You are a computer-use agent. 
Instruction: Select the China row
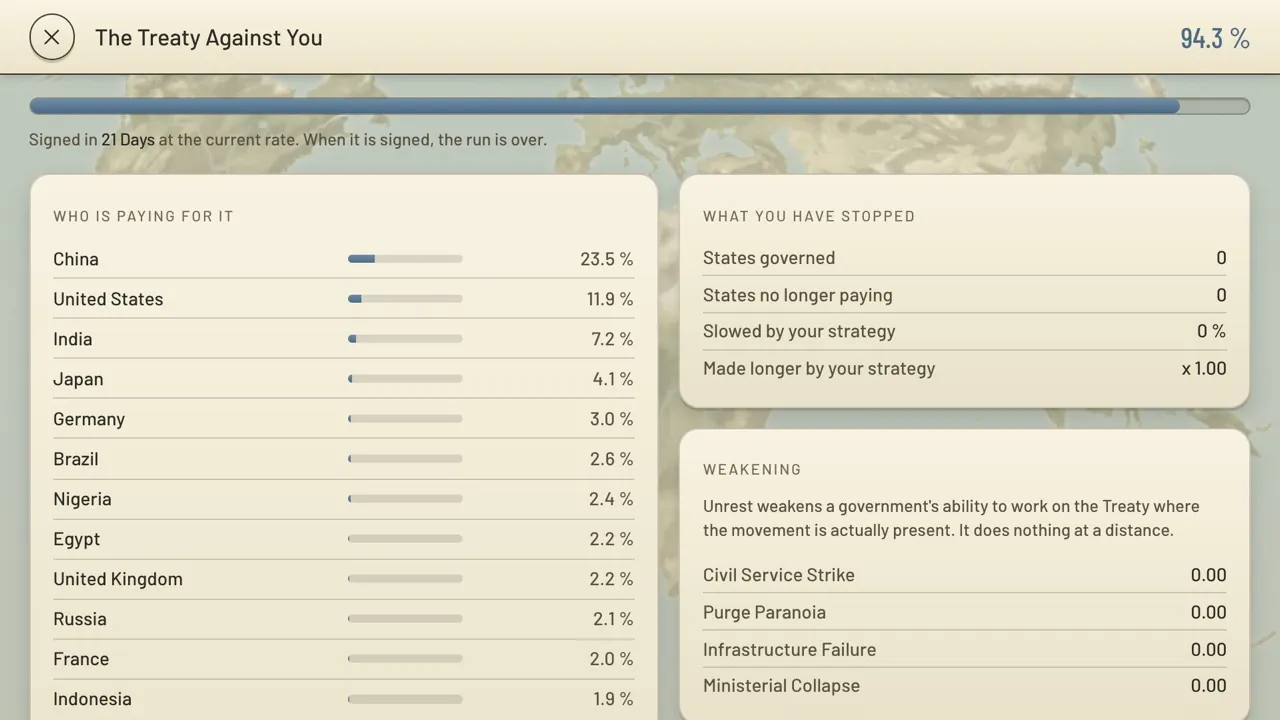344,259
